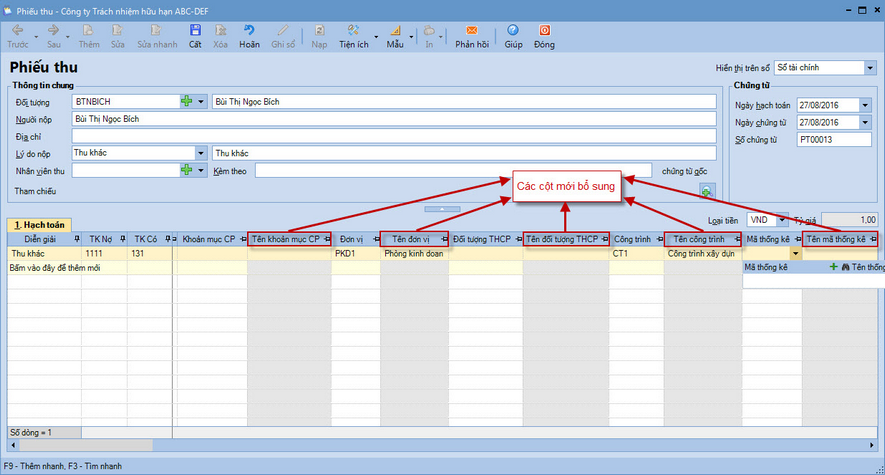Click the Tham chiếu reference search icon
Image resolution: width=885 pixels, height=475 pixels.
click(x=707, y=191)
